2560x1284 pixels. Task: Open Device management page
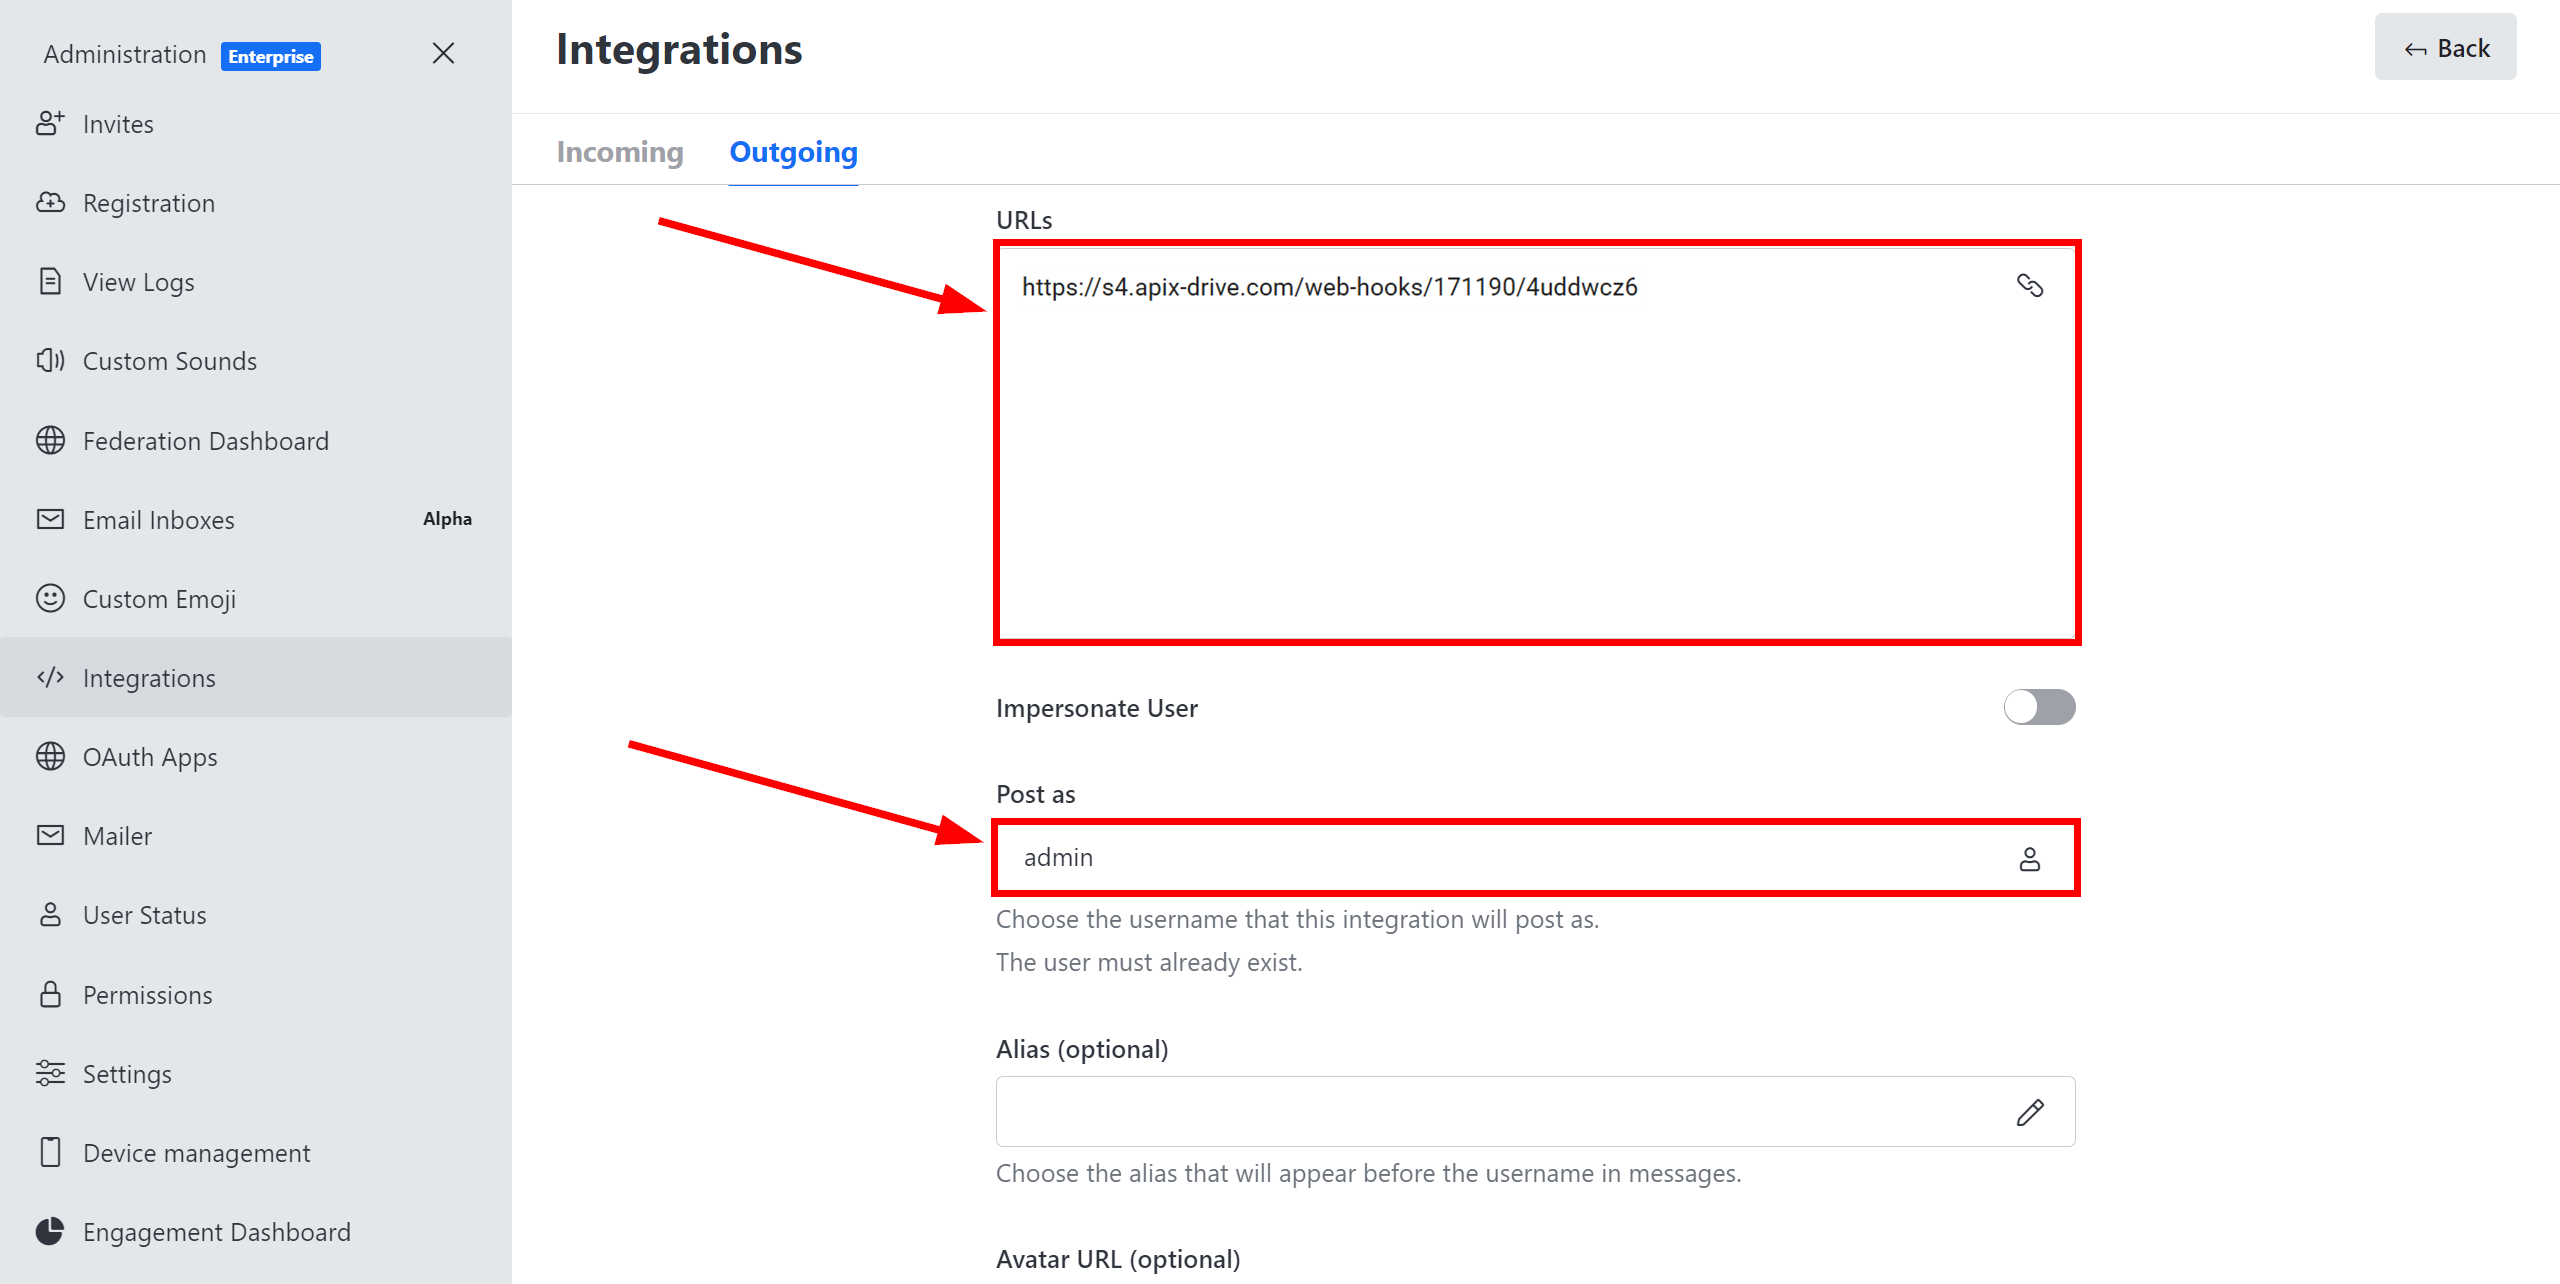pyautogui.click(x=256, y=1153)
